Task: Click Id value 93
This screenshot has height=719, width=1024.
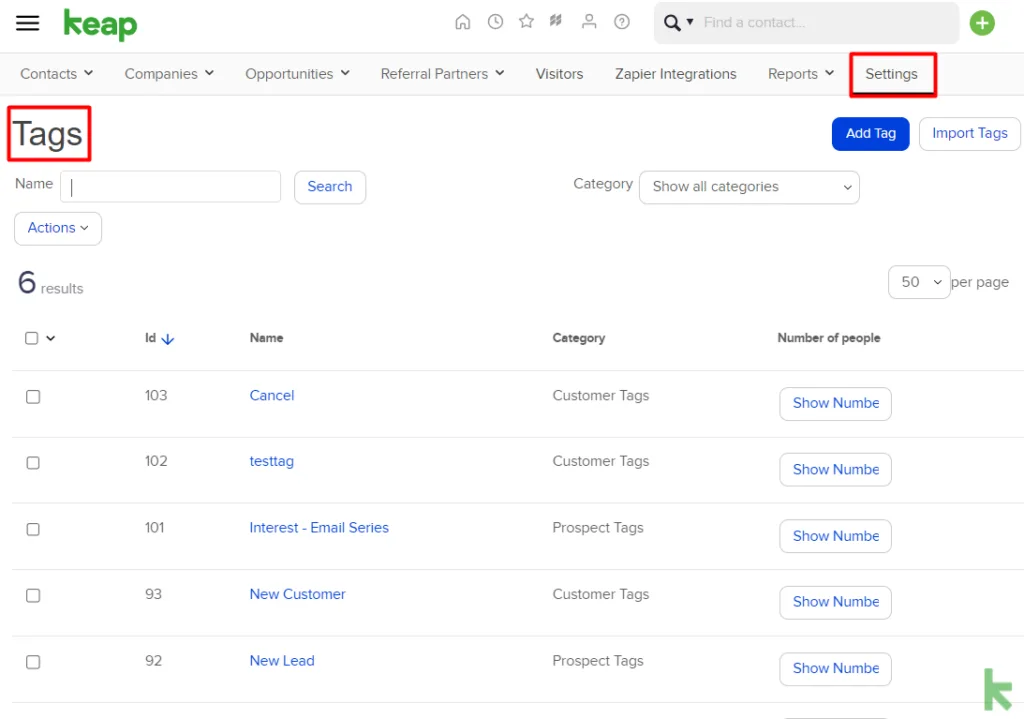Action: point(153,594)
